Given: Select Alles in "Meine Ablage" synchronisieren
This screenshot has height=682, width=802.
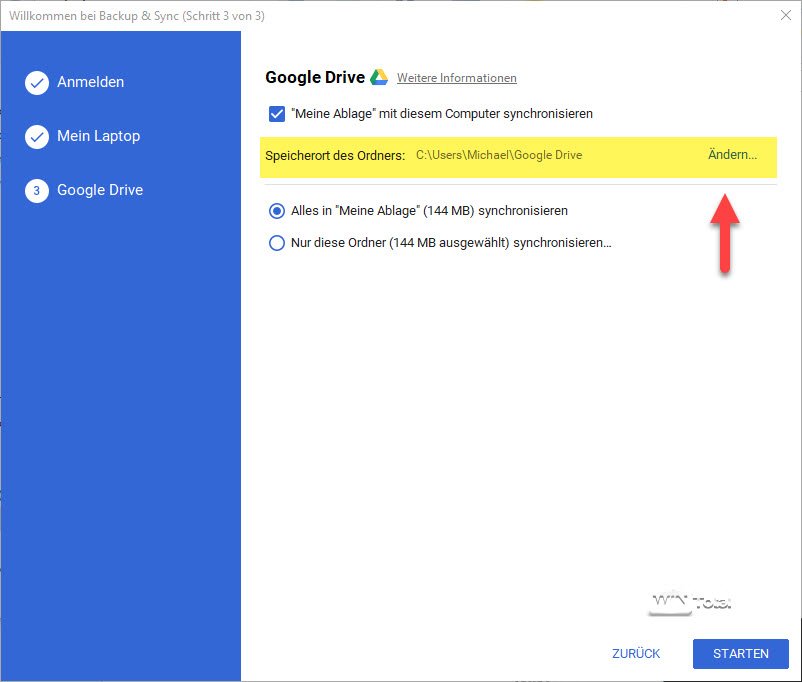Looking at the screenshot, I should (x=277, y=211).
